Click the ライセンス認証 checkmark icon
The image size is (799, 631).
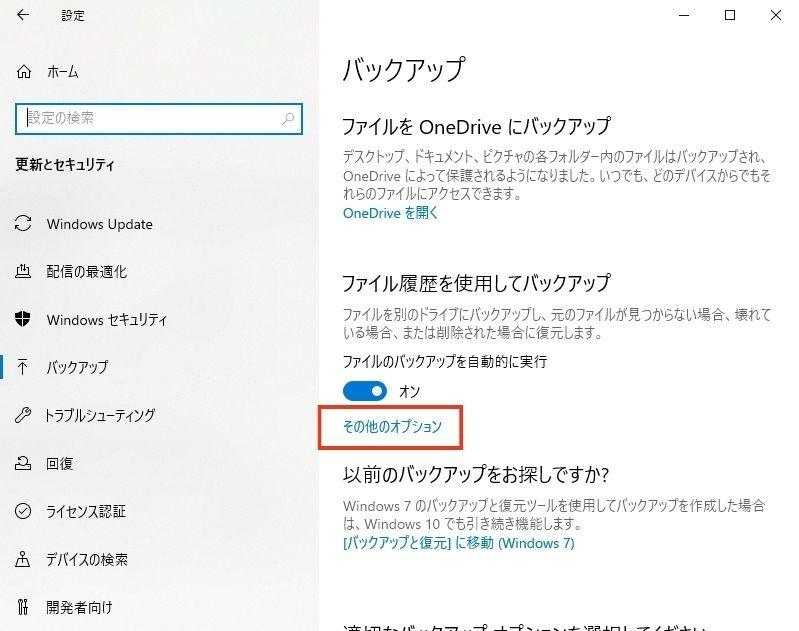(23, 511)
